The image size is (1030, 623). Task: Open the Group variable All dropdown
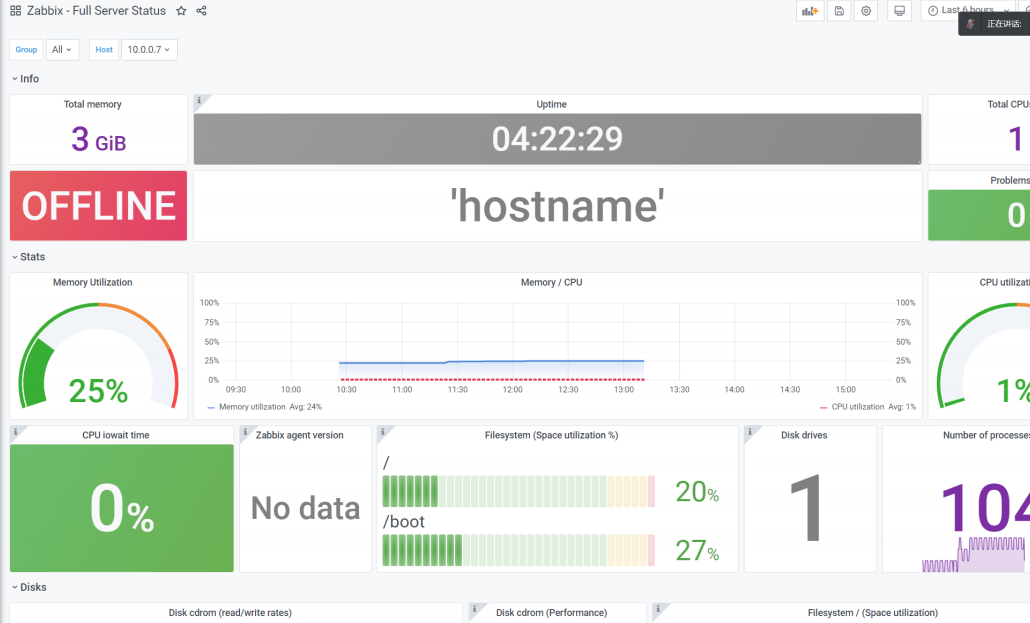[62, 49]
